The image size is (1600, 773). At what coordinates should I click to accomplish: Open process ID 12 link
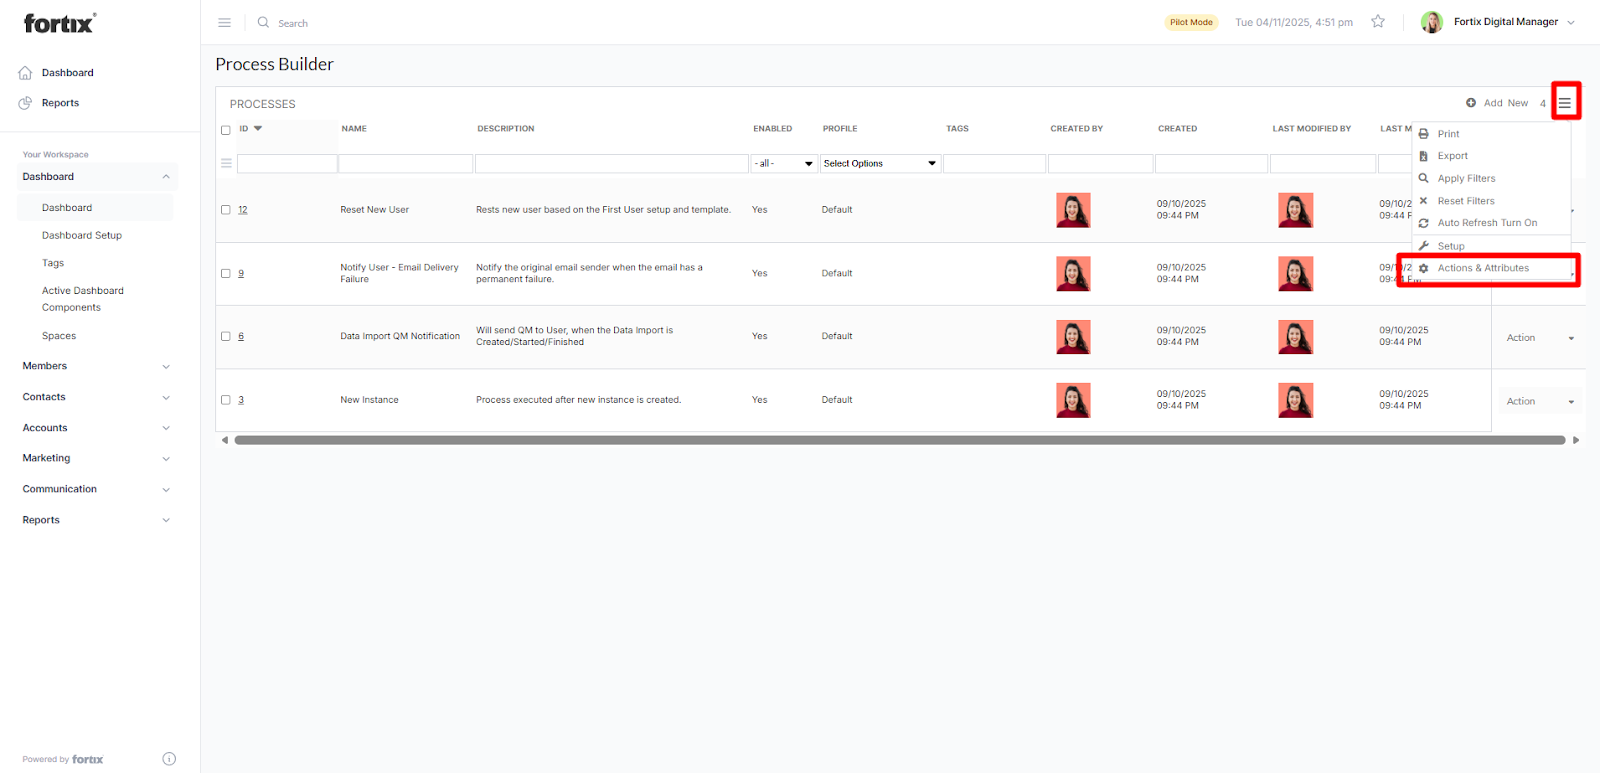(x=243, y=210)
